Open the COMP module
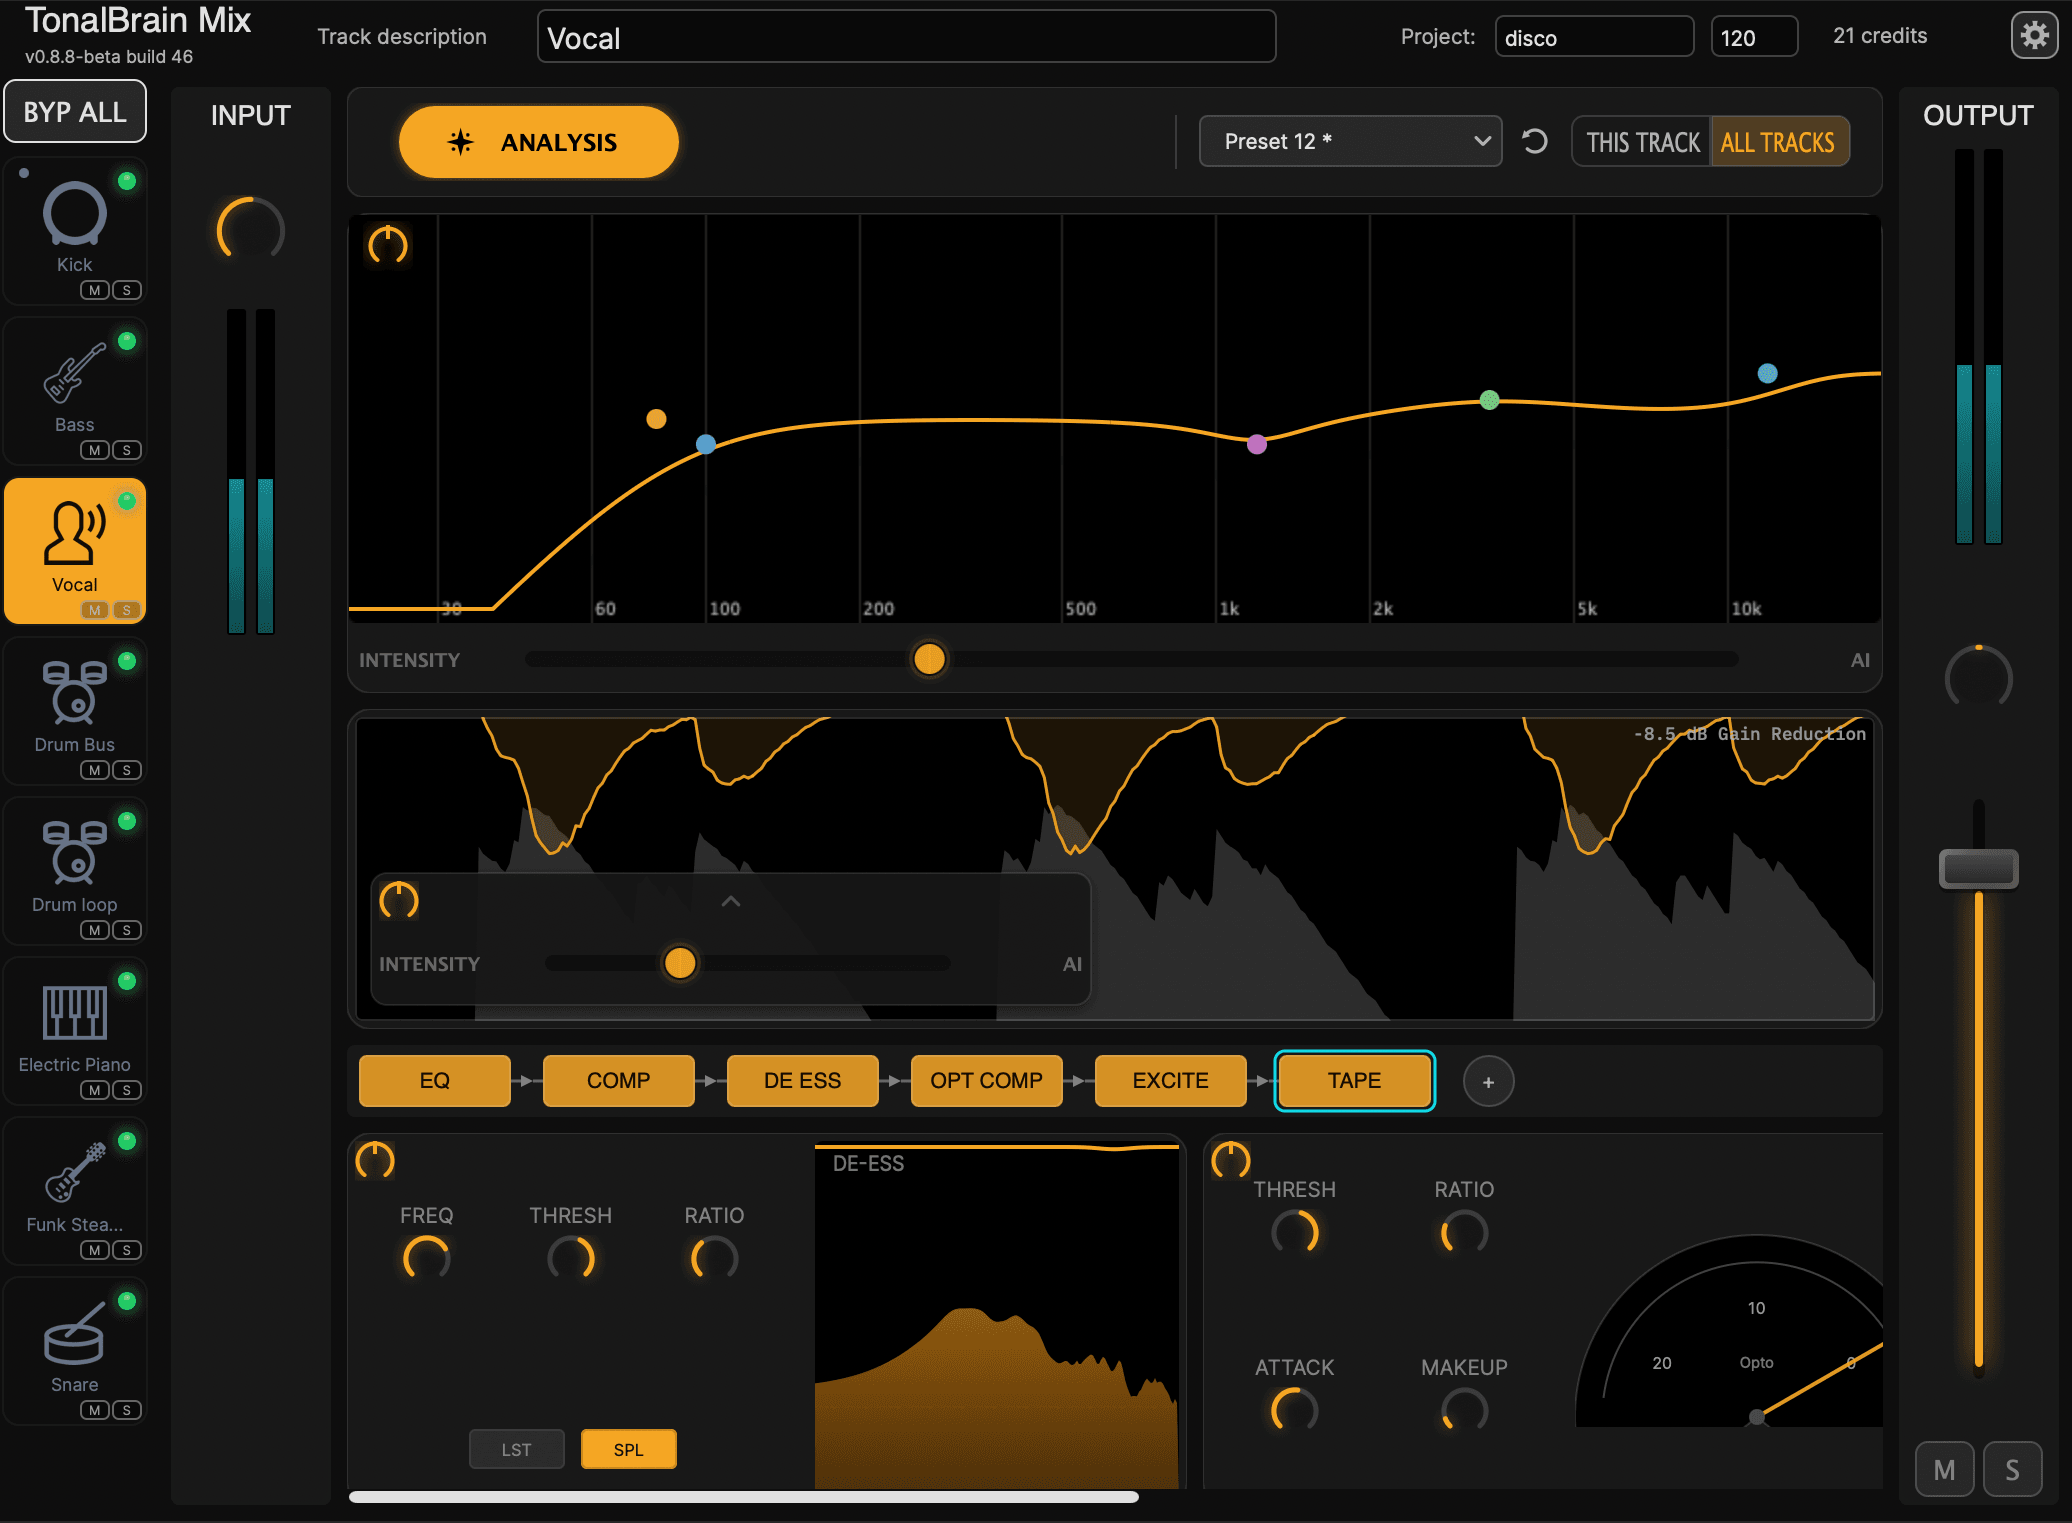The width and height of the screenshot is (2072, 1523). (x=619, y=1081)
